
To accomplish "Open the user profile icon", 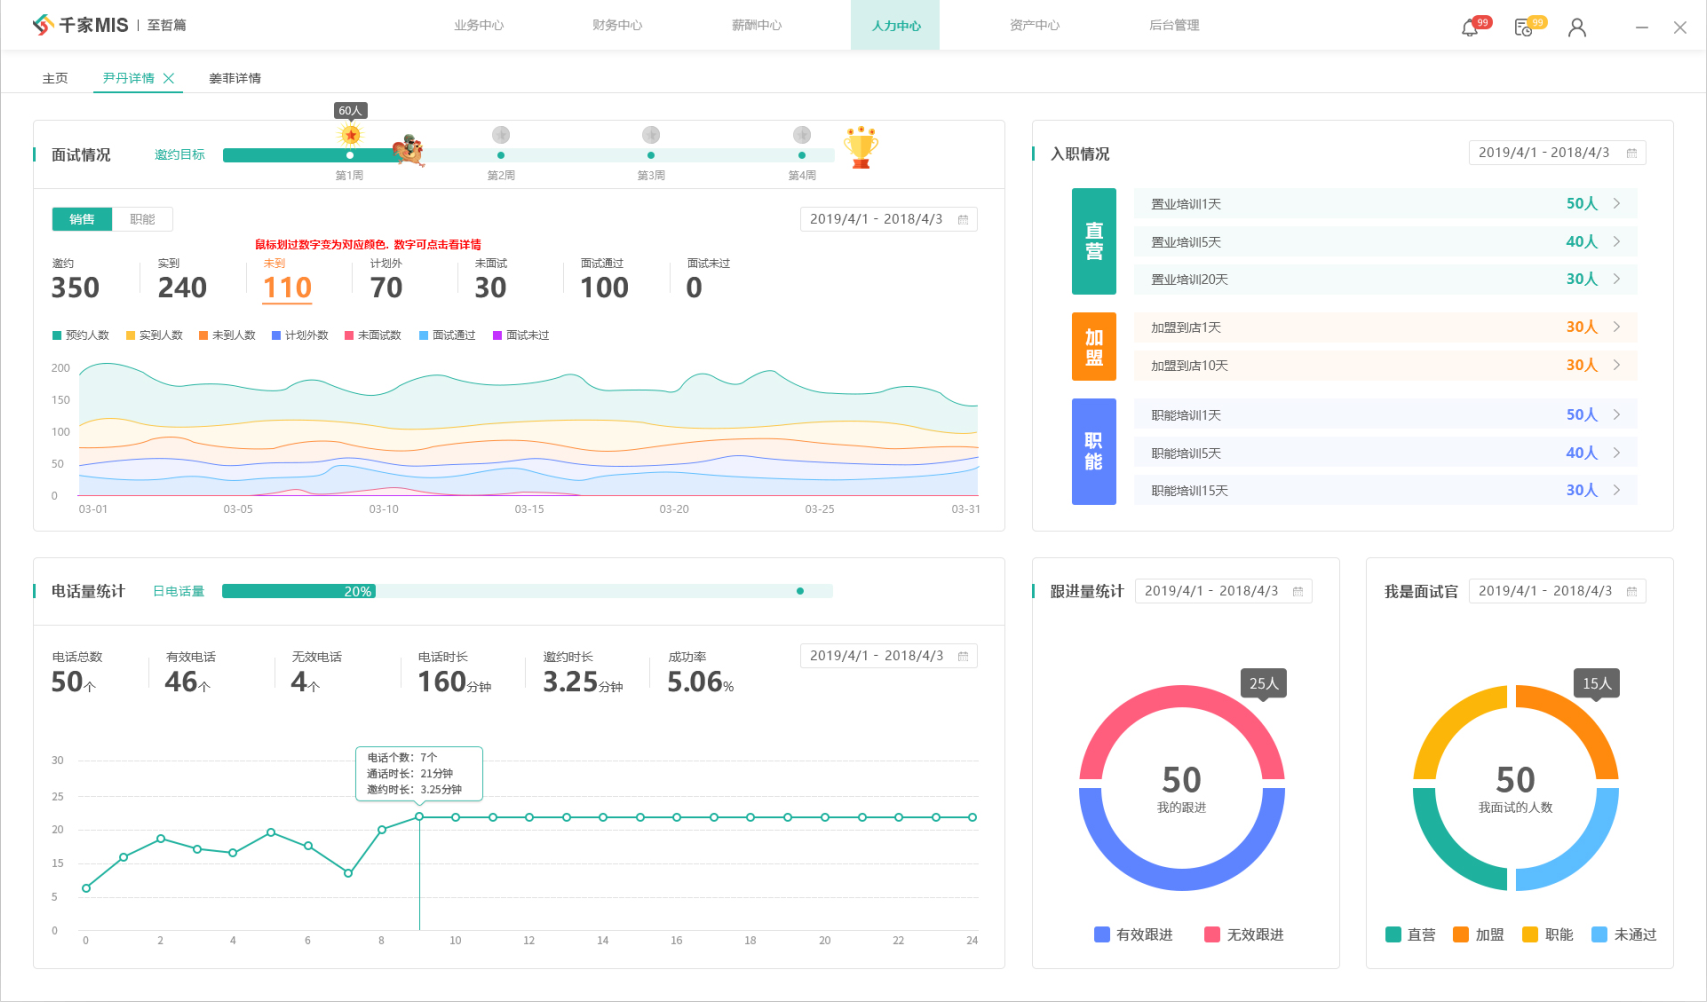I will (1577, 28).
